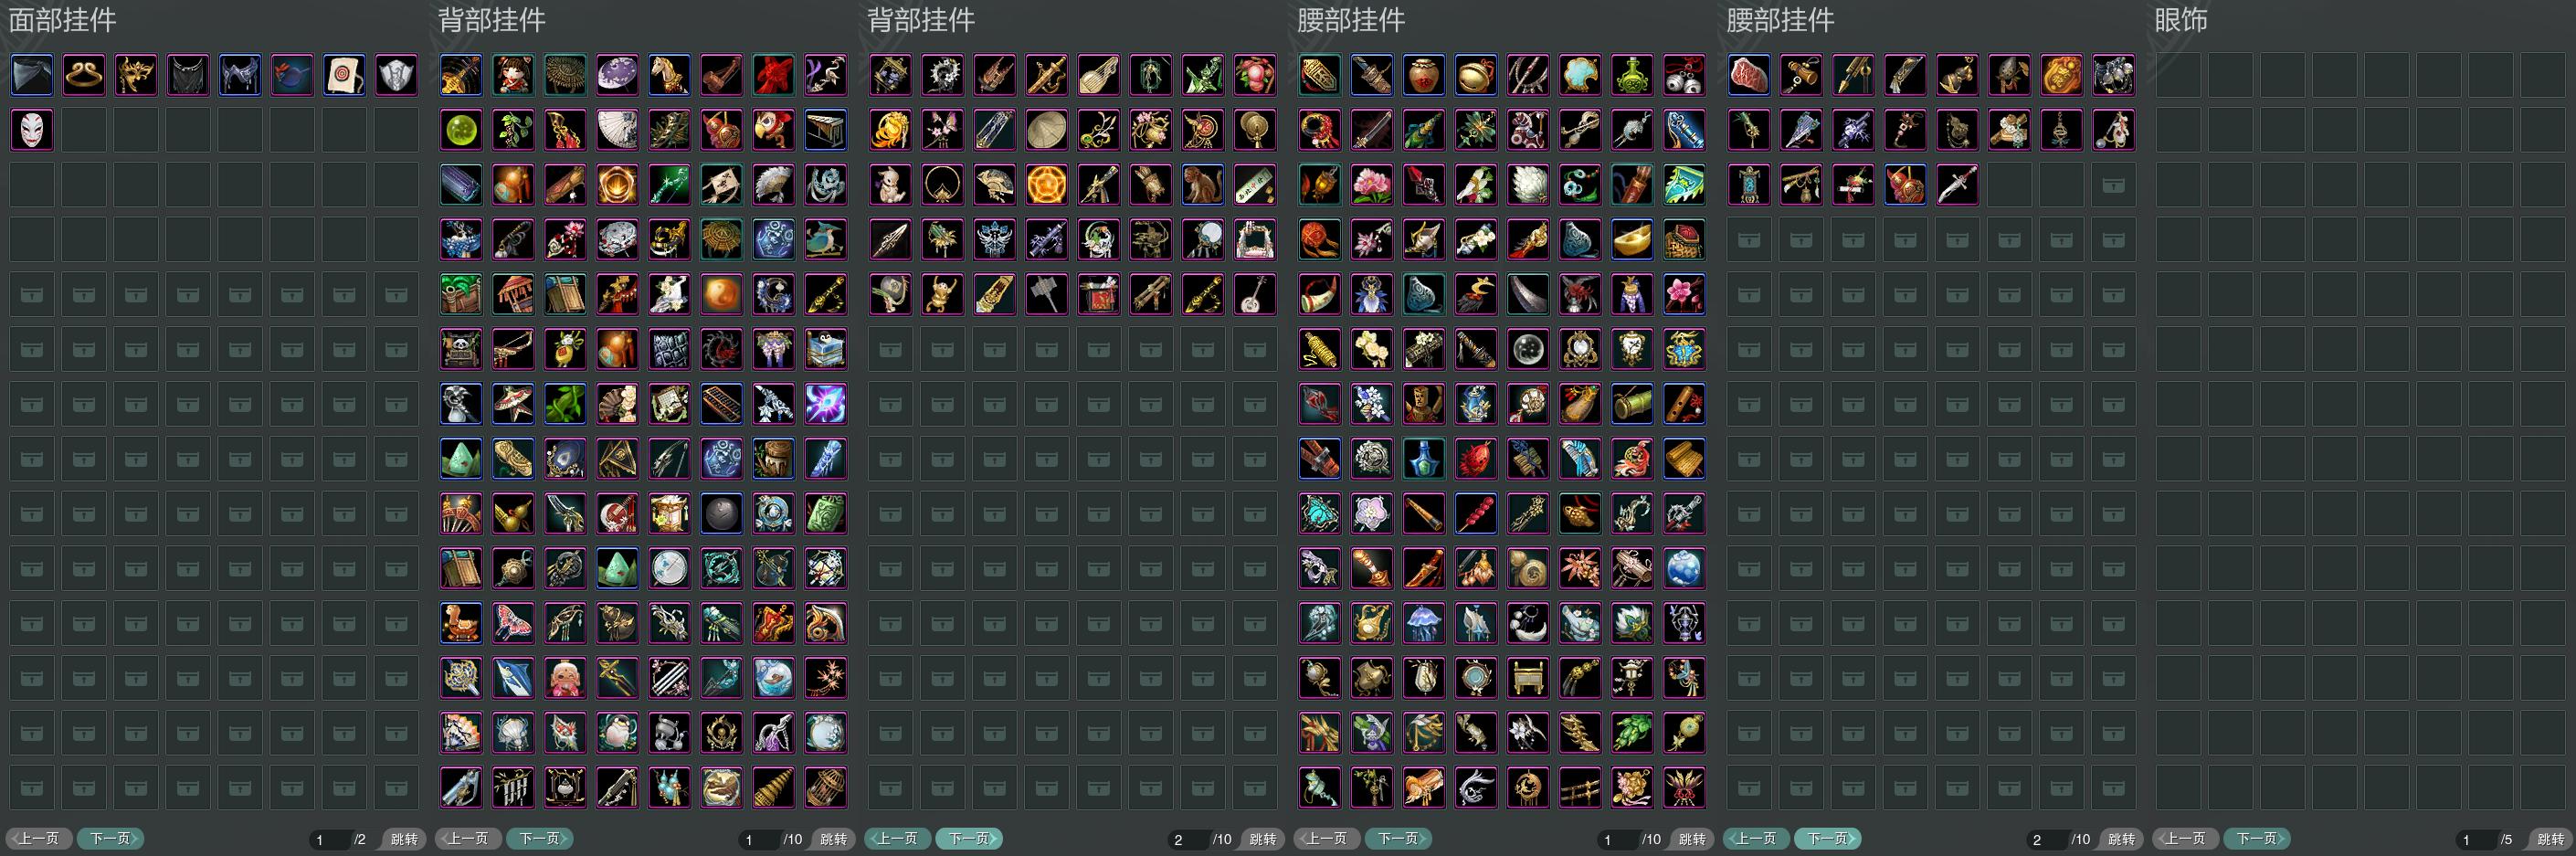Click 跳转 in the first 背部挂件 panel

(833, 839)
